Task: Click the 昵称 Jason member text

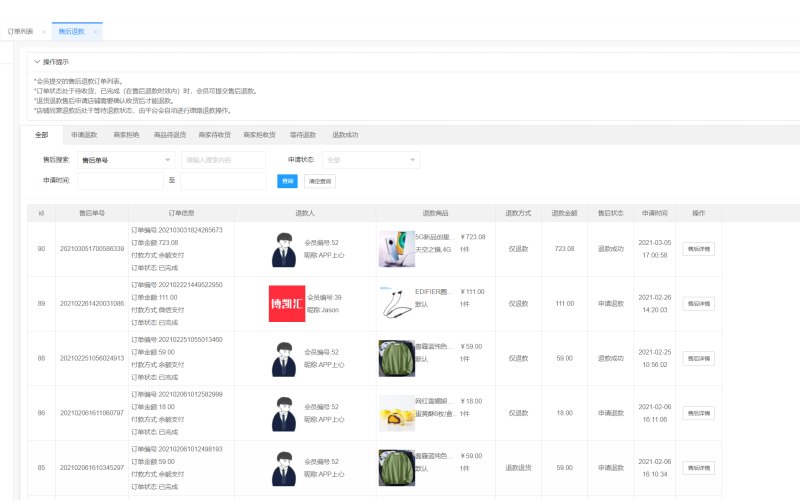Action: click(322, 310)
